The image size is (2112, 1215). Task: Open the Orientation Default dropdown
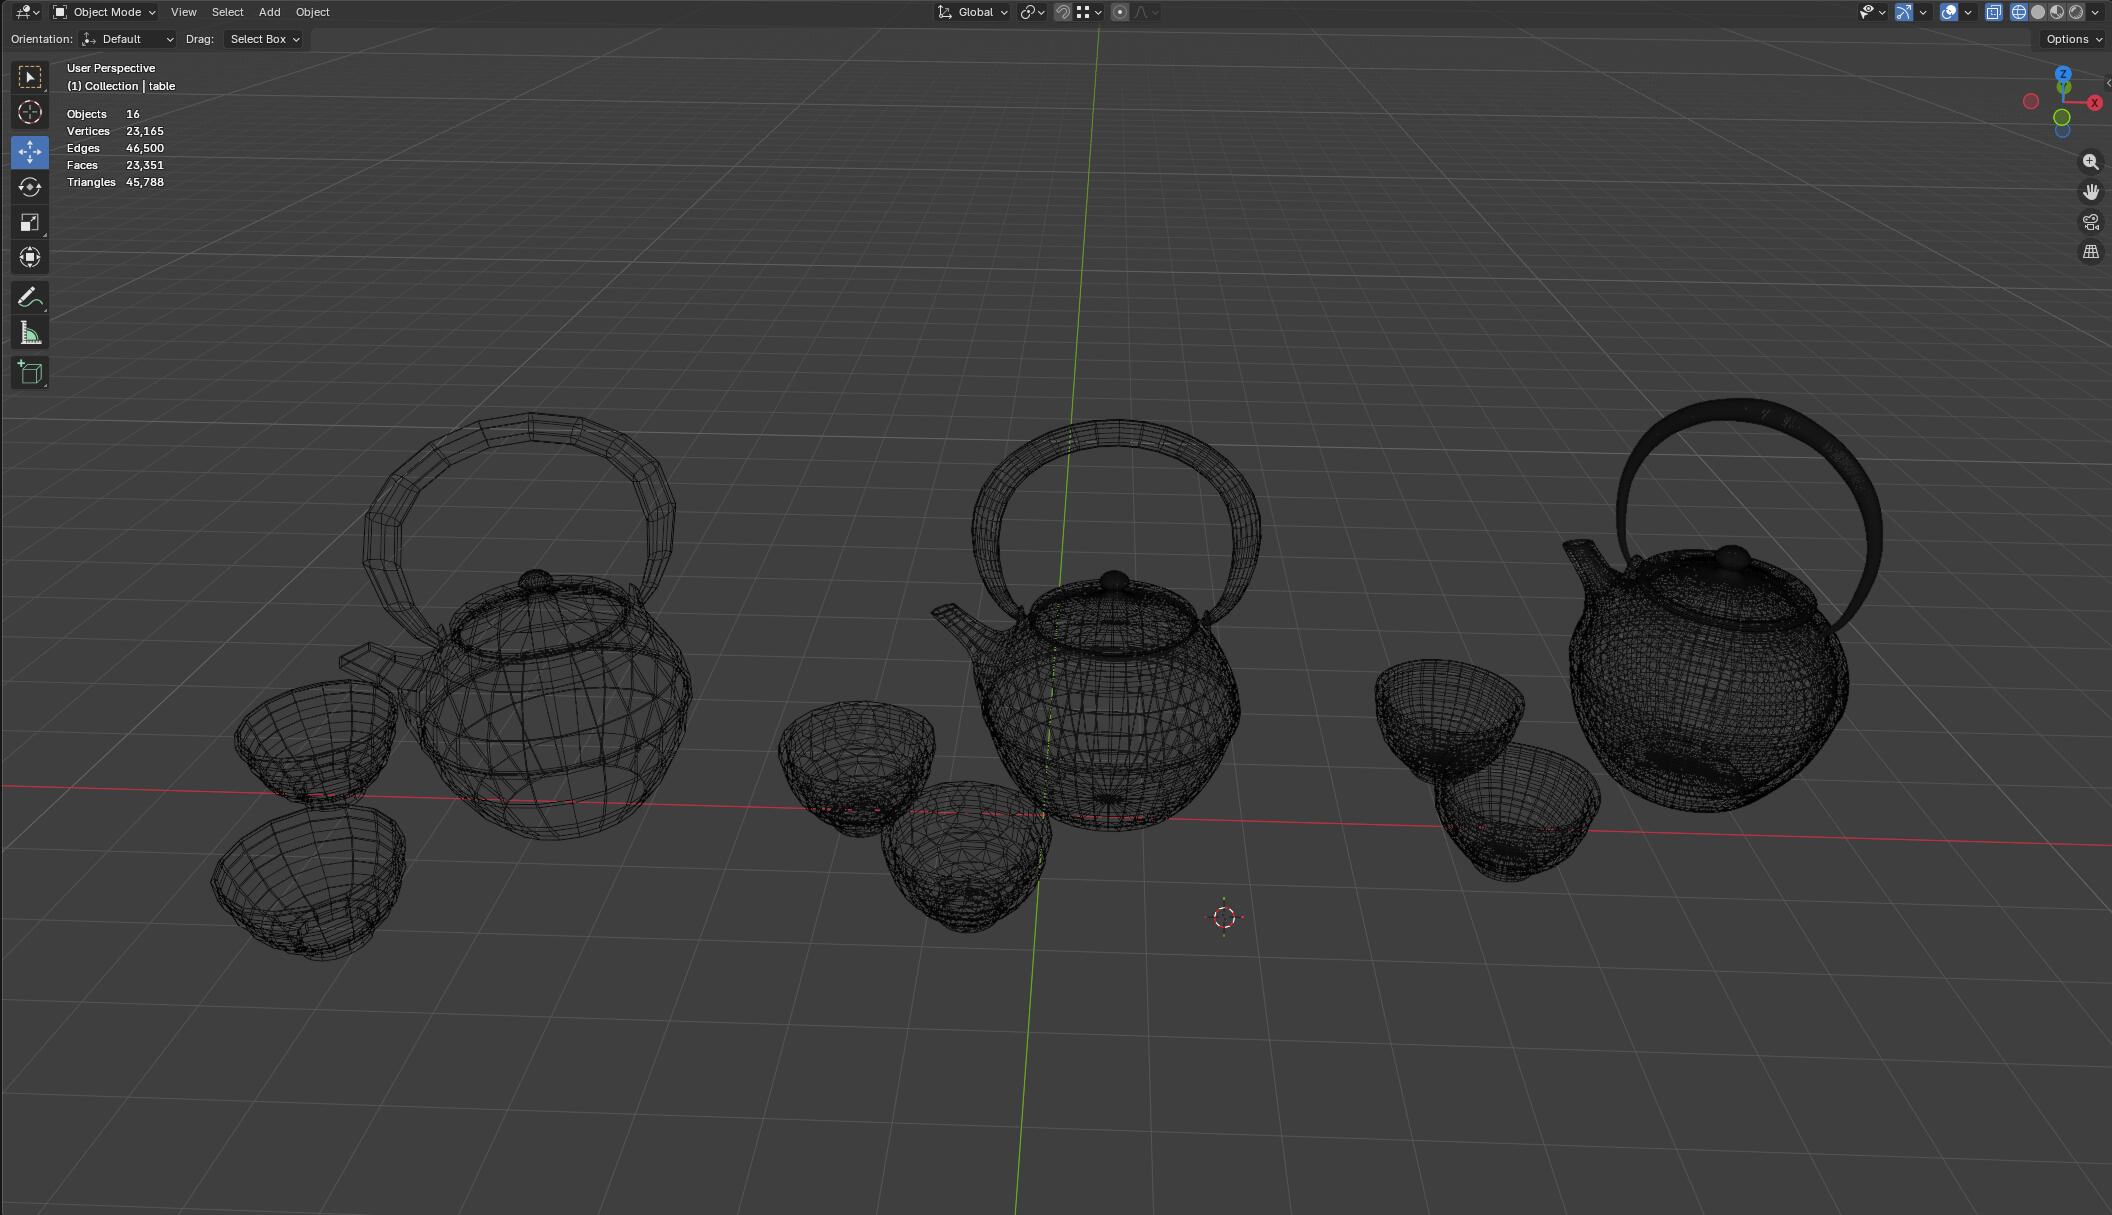click(x=128, y=39)
